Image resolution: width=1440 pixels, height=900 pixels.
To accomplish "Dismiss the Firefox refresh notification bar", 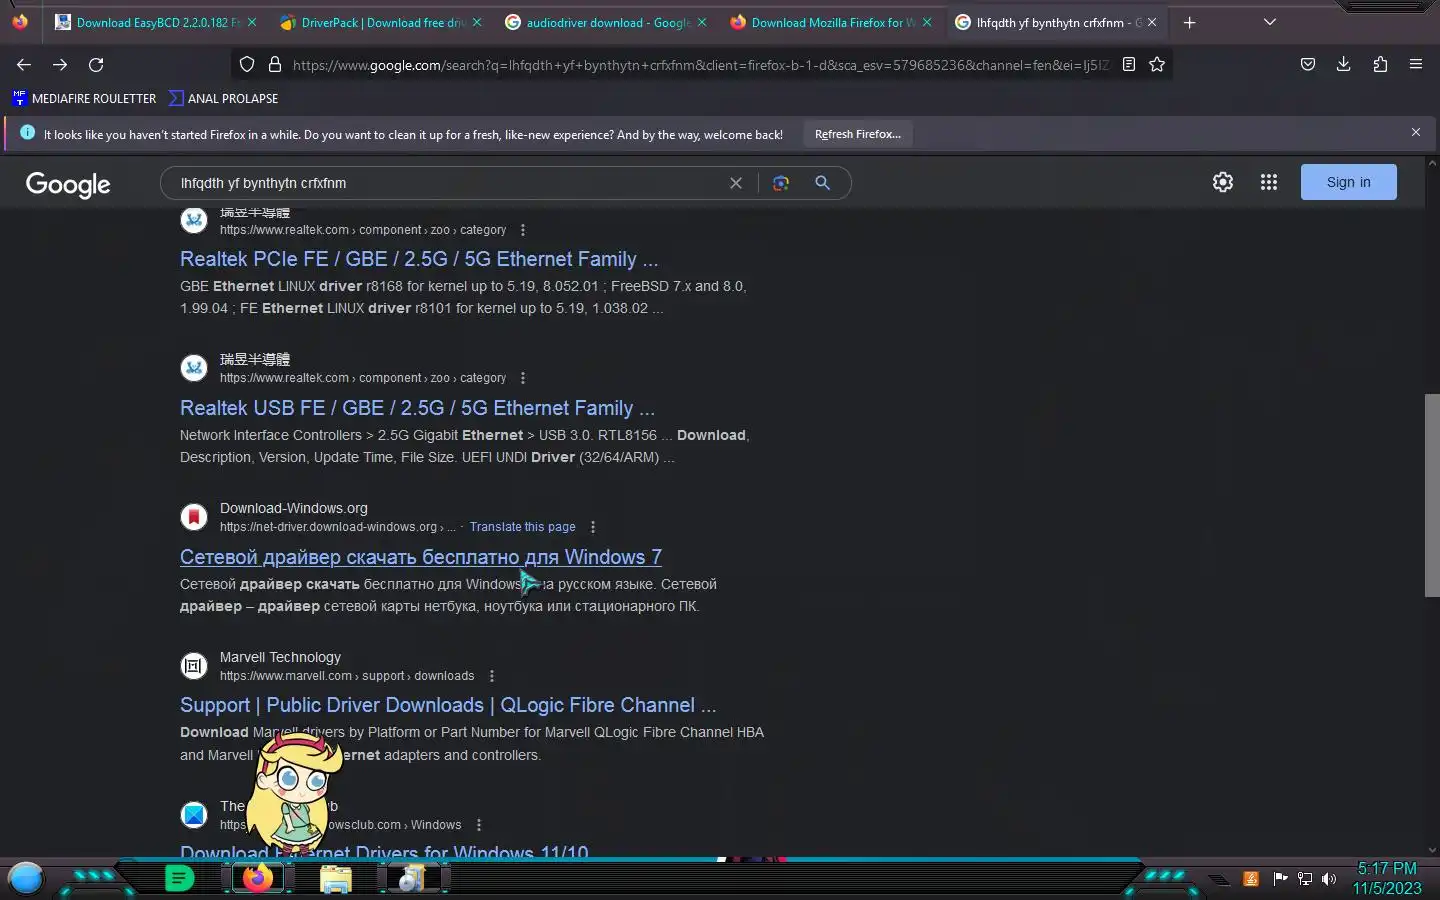I will [x=1416, y=133].
